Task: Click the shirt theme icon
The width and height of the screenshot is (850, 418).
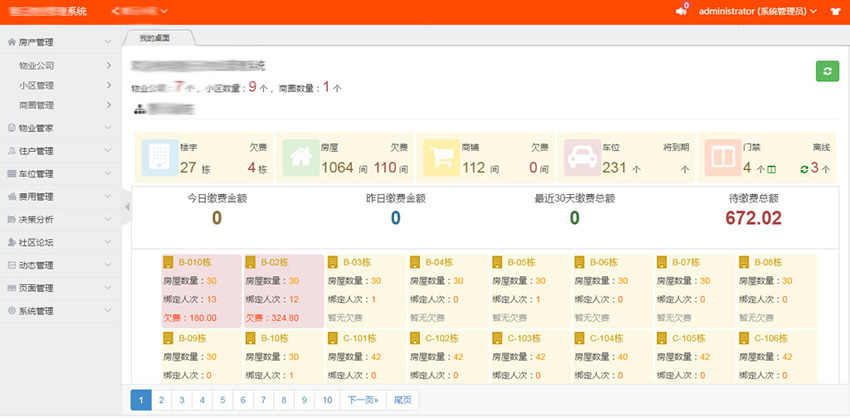Action: 835,11
